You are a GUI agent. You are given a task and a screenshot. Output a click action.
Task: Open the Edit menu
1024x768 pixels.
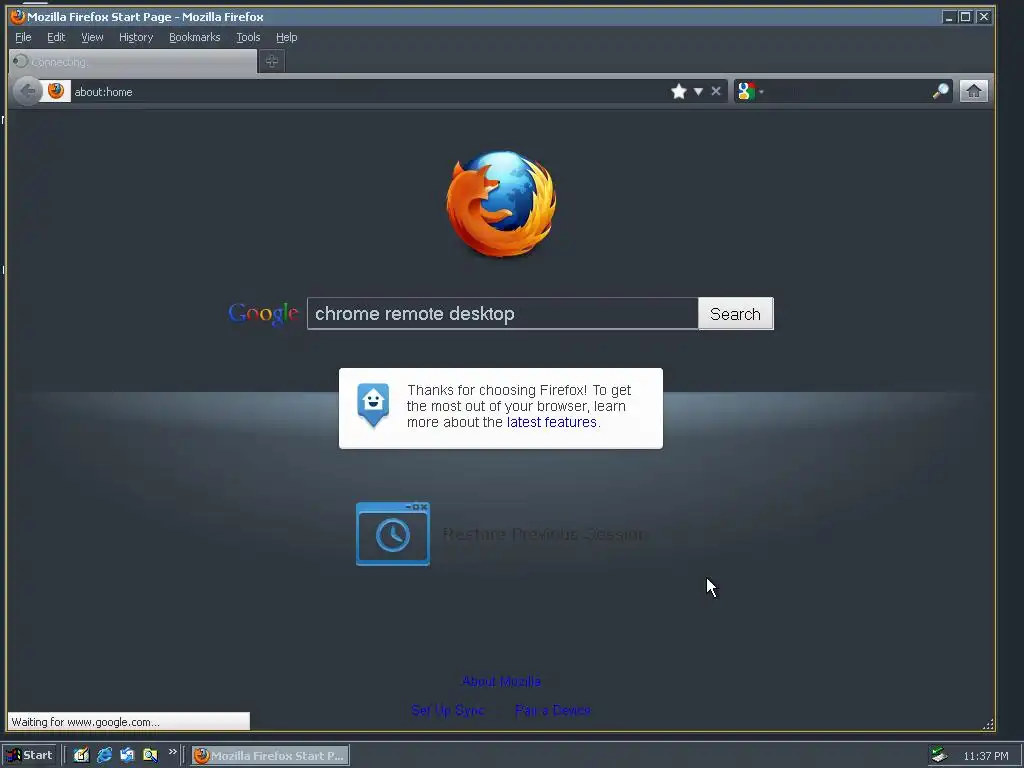tap(56, 37)
